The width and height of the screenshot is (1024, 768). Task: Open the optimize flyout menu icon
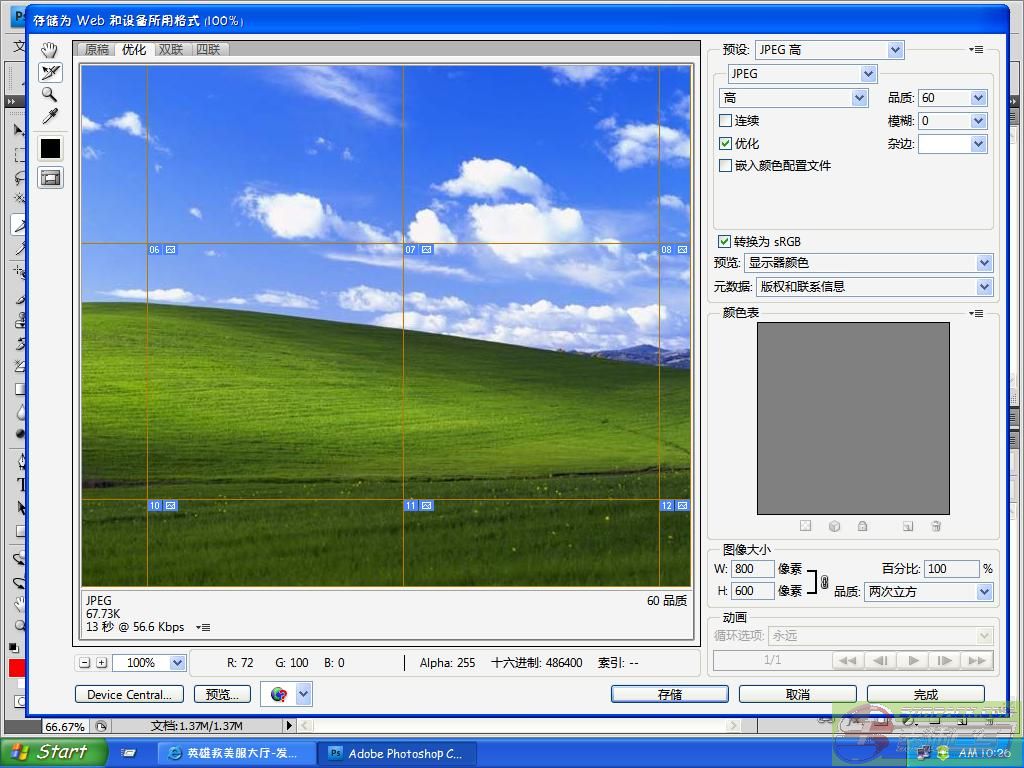pos(976,50)
